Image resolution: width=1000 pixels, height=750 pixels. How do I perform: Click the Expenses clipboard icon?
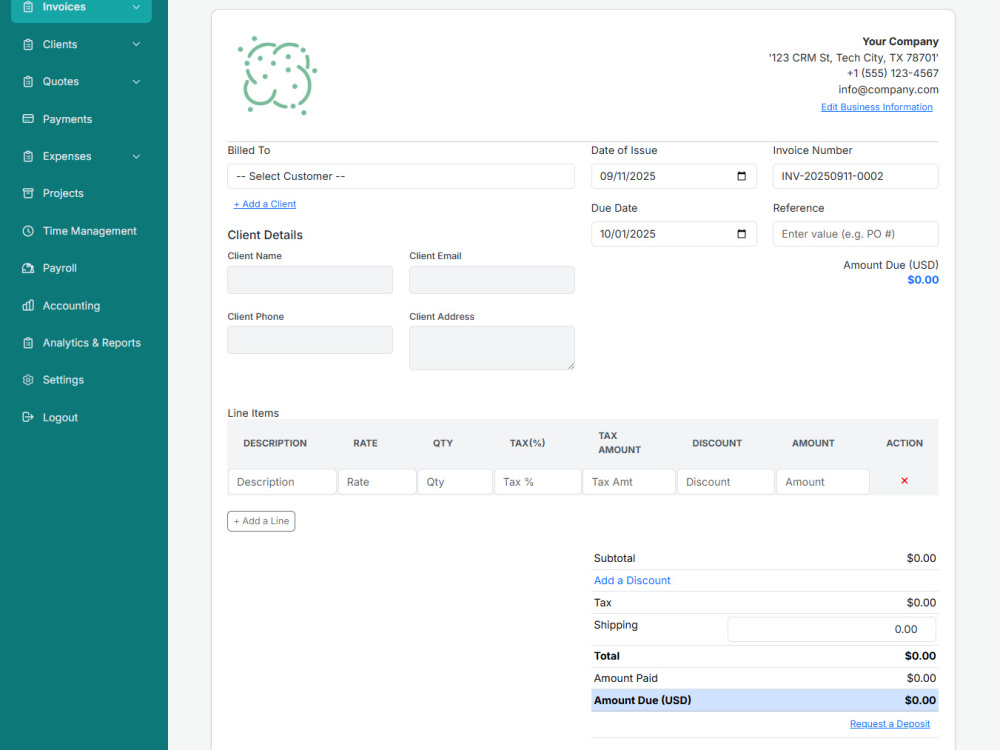point(28,156)
